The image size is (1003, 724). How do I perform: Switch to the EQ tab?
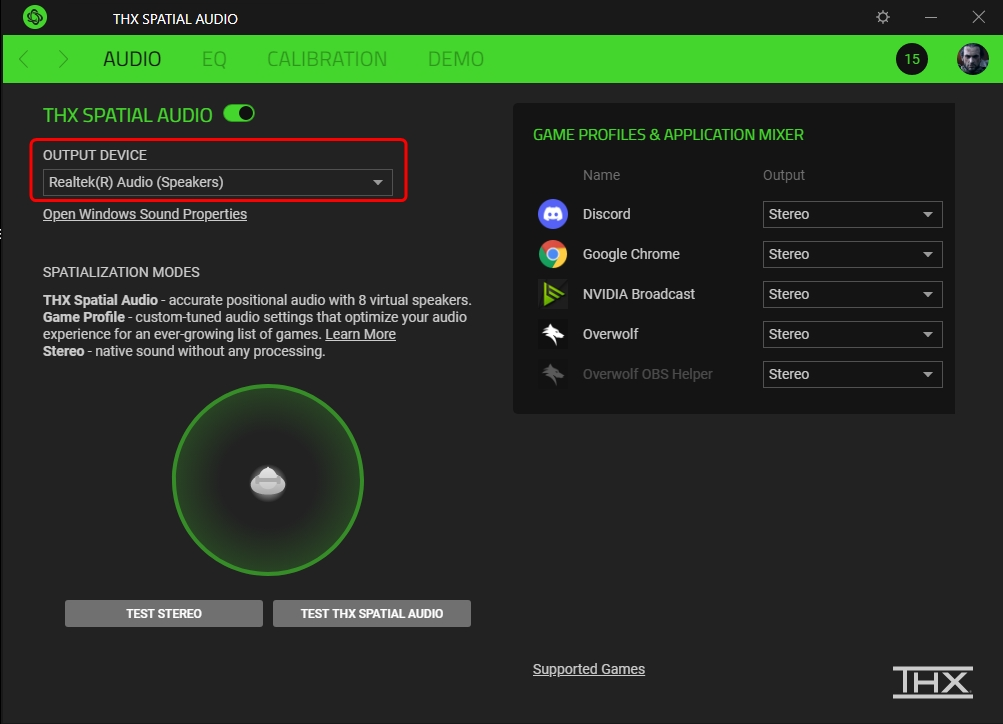coord(214,59)
